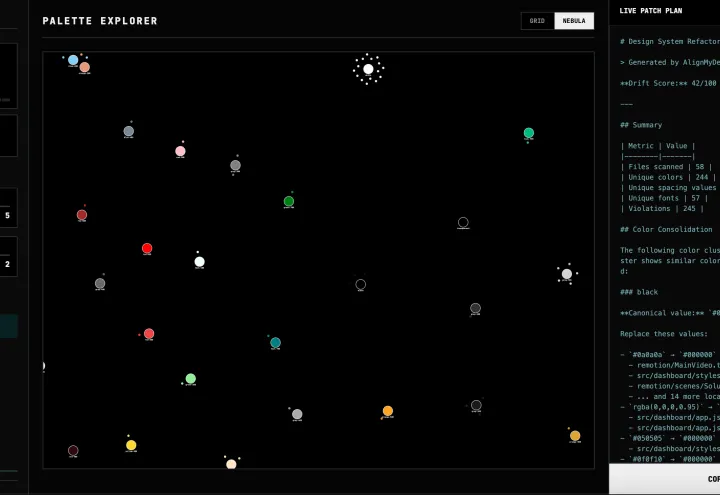Select the salmon color node beside light blue
This screenshot has height=495, width=720.
84,68
